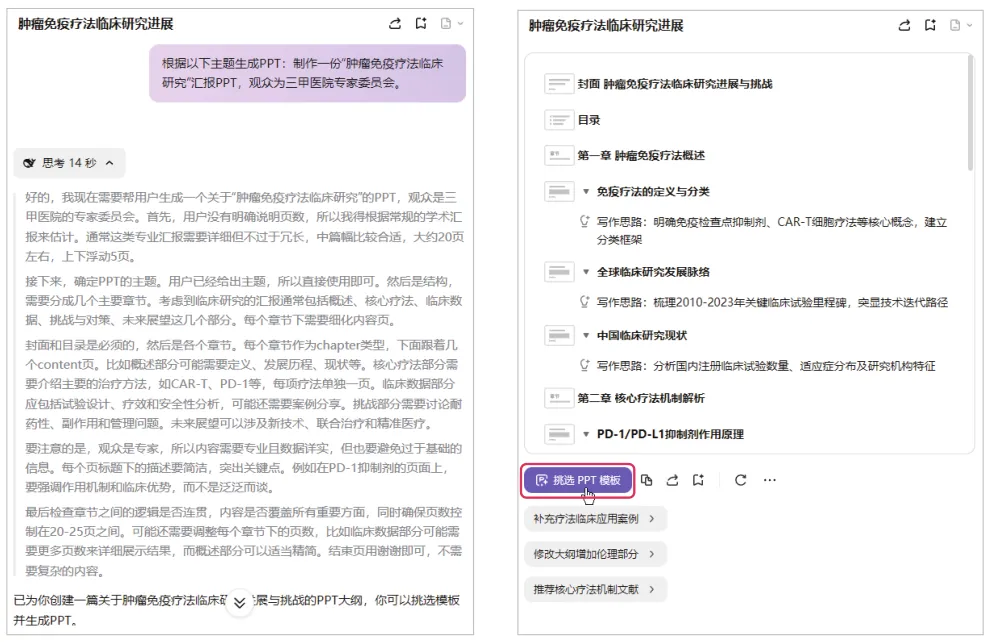Select suggestion 推荐核心疗法机制文献
This screenshot has width=988, height=642.
coord(595,590)
